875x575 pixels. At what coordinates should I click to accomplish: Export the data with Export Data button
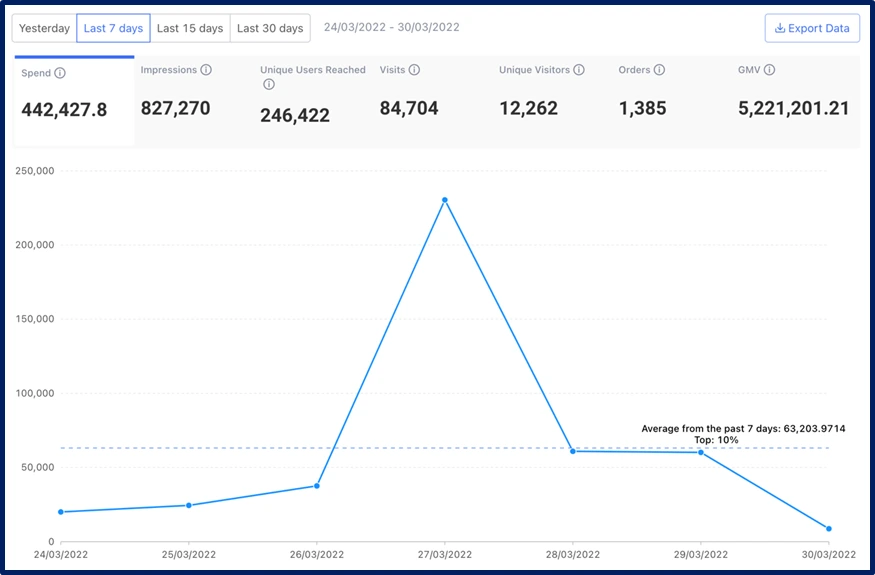(x=811, y=28)
